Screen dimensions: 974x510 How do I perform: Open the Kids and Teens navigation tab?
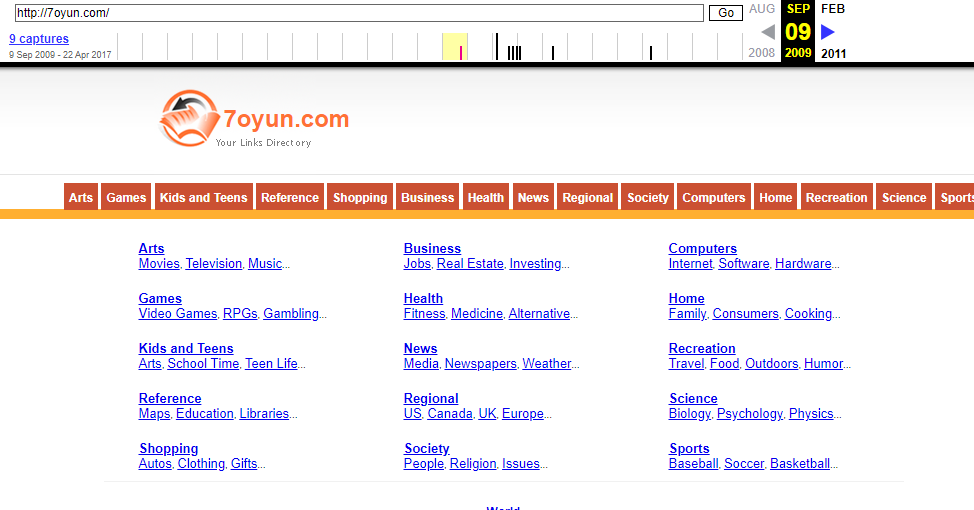coord(204,198)
